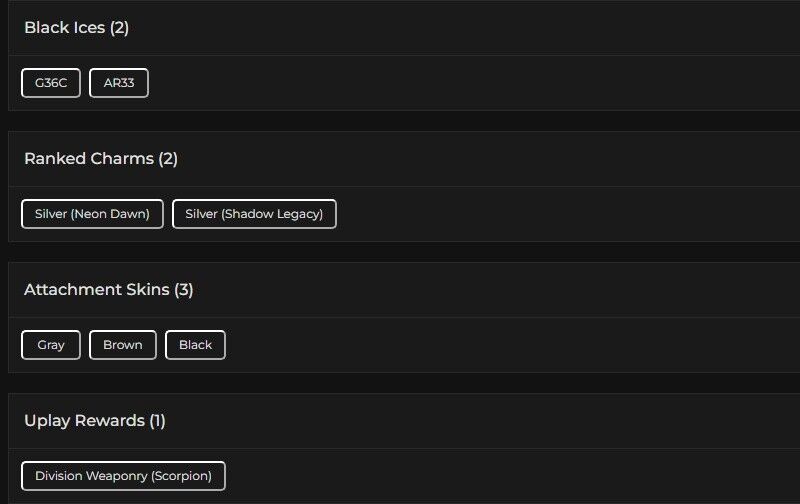Click the G36C black ice tag
Viewport: 800px width, 504px height.
point(51,83)
